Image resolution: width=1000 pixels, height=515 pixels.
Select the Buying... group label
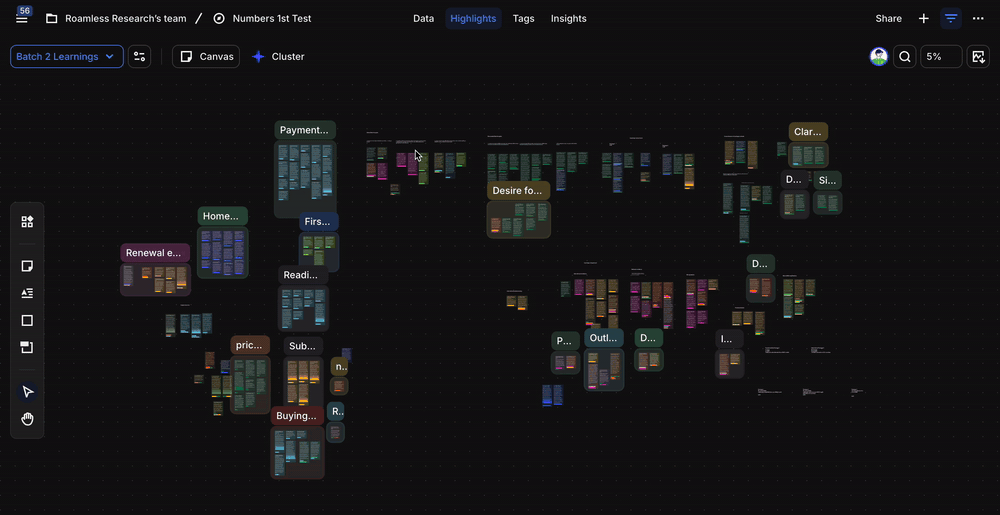pyautogui.click(x=297, y=416)
